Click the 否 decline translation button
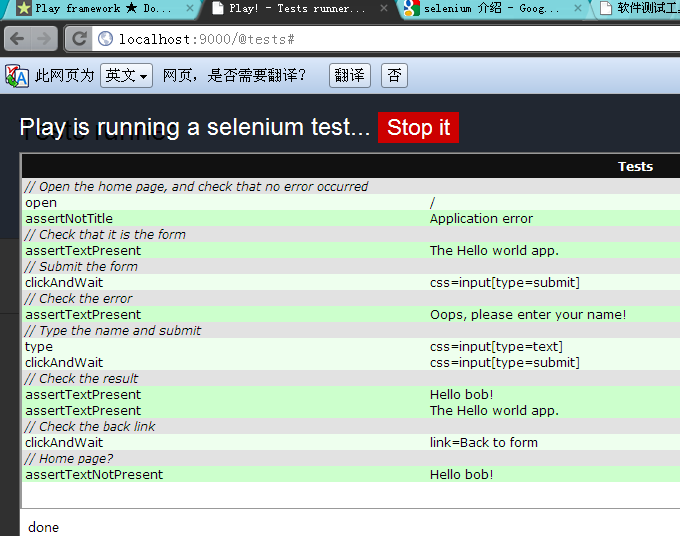 394,75
